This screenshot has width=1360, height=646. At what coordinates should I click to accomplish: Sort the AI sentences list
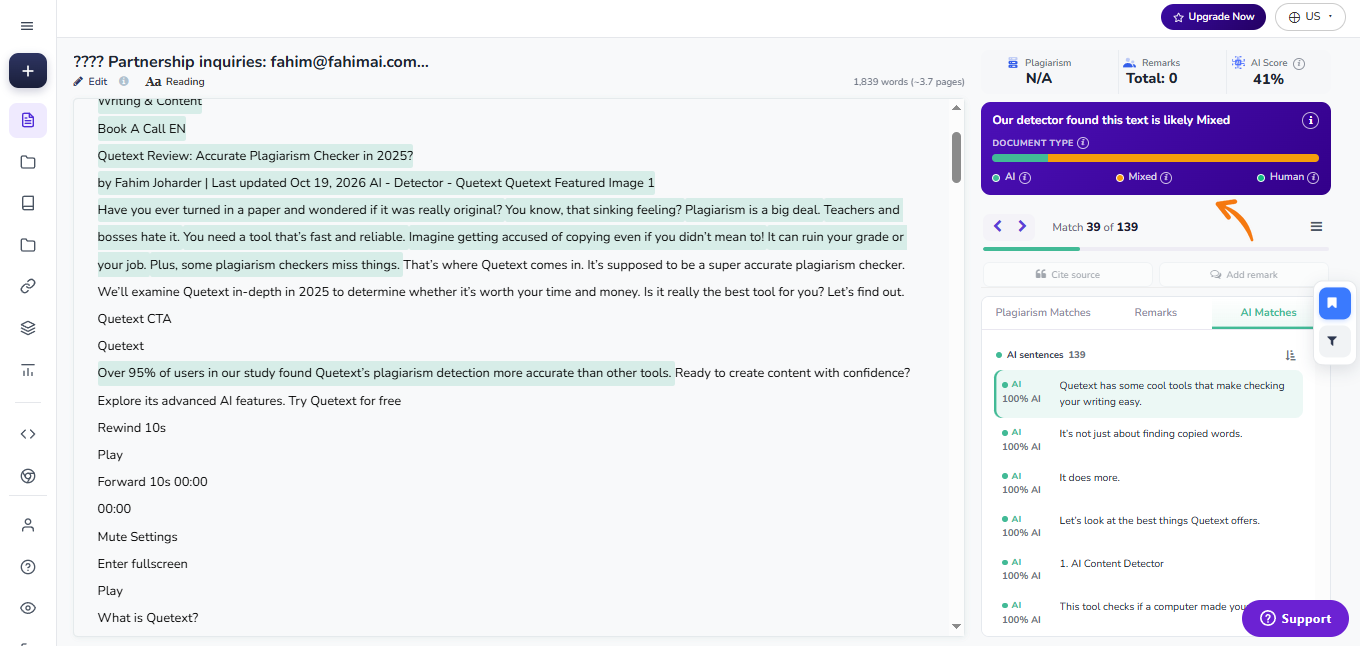1291,355
